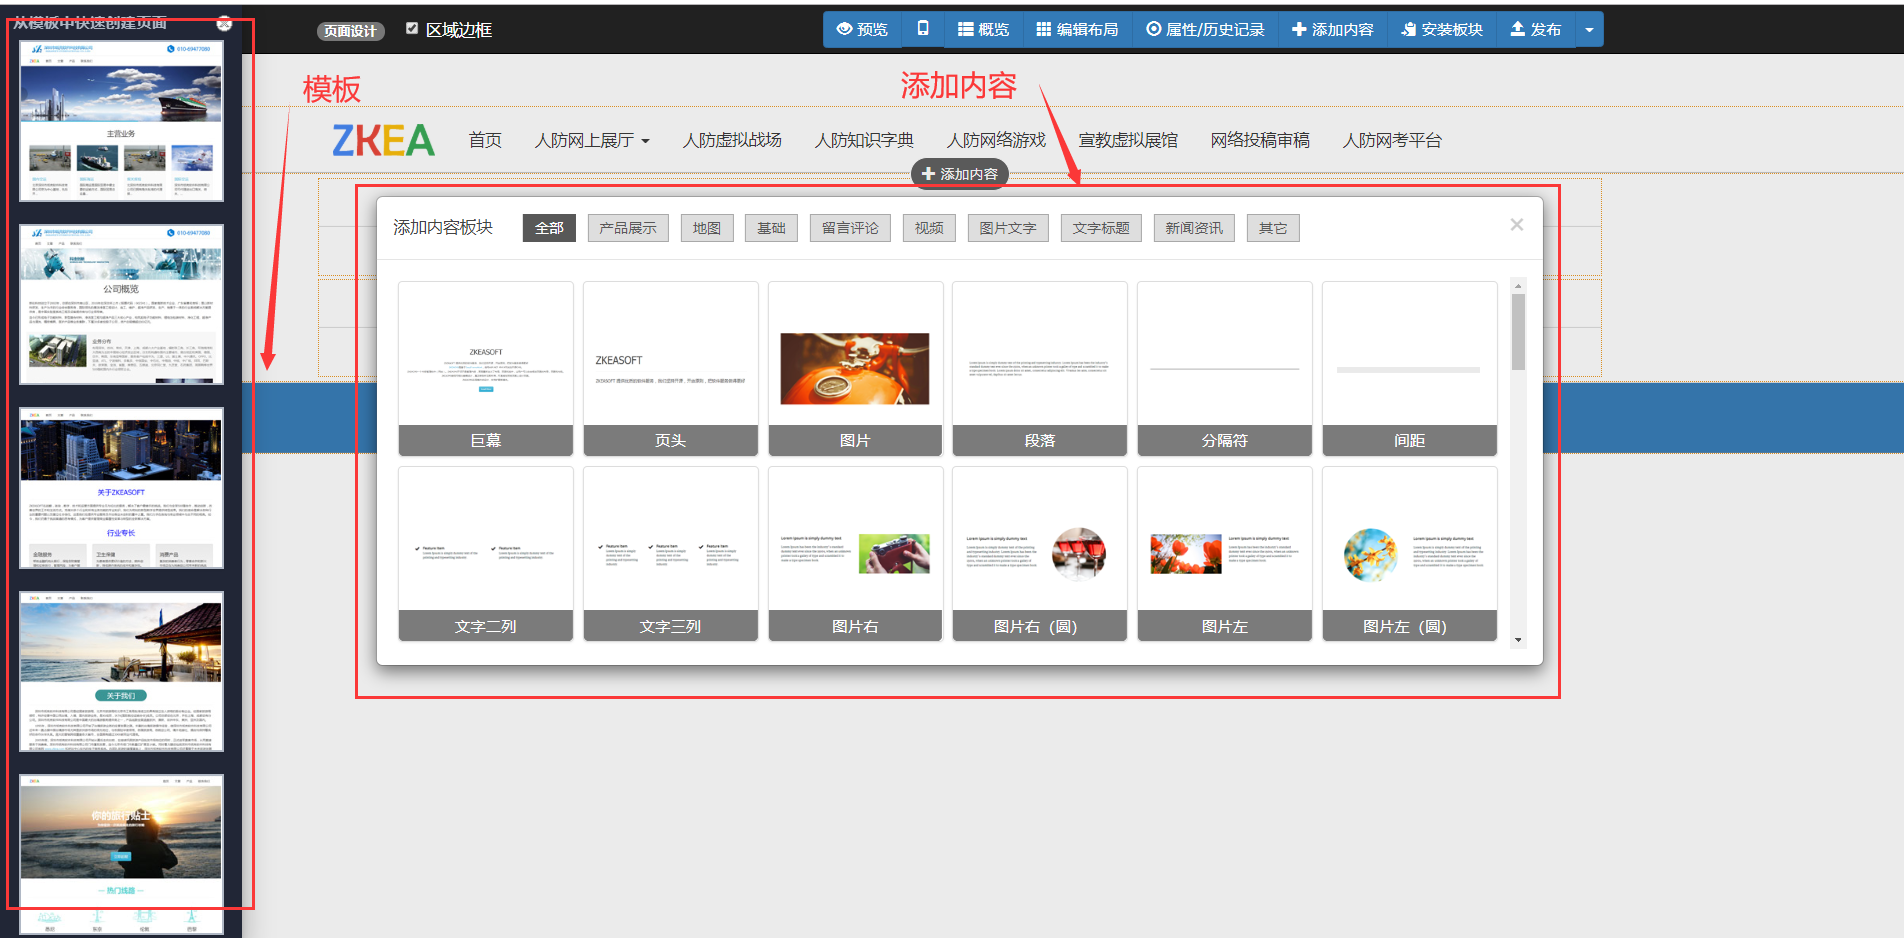Open 人防知识字典 navigation item
The height and width of the screenshot is (938, 1904).
pyautogui.click(x=864, y=141)
